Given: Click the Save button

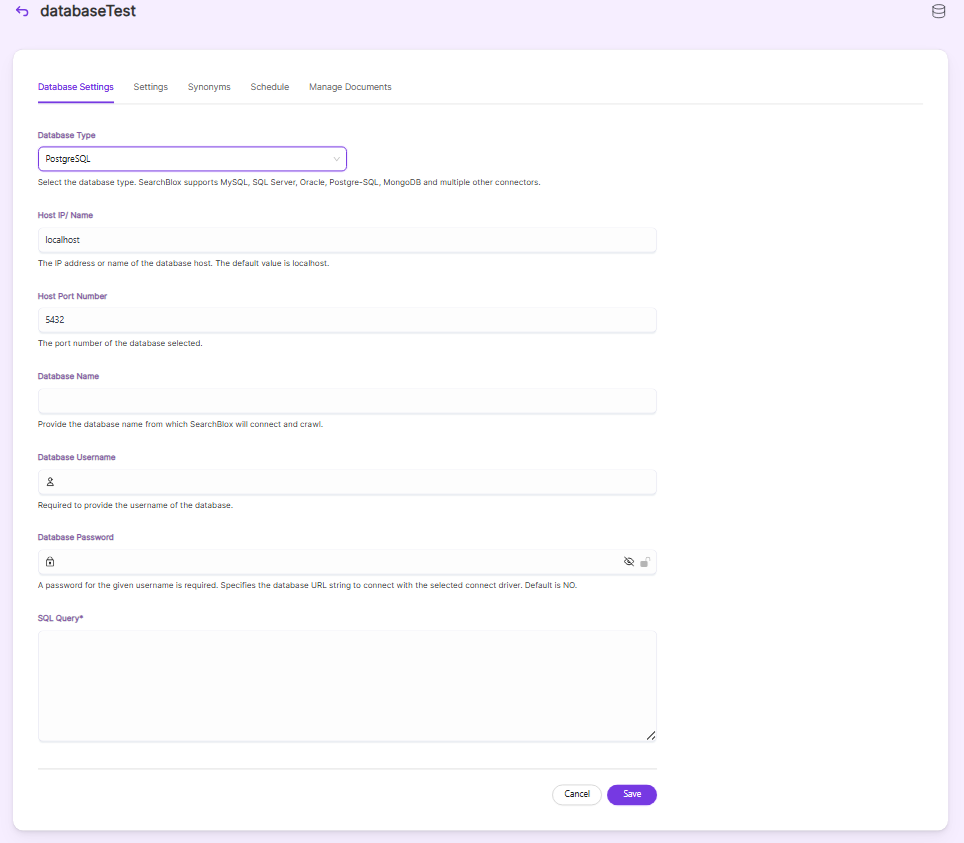Looking at the screenshot, I should 632,794.
